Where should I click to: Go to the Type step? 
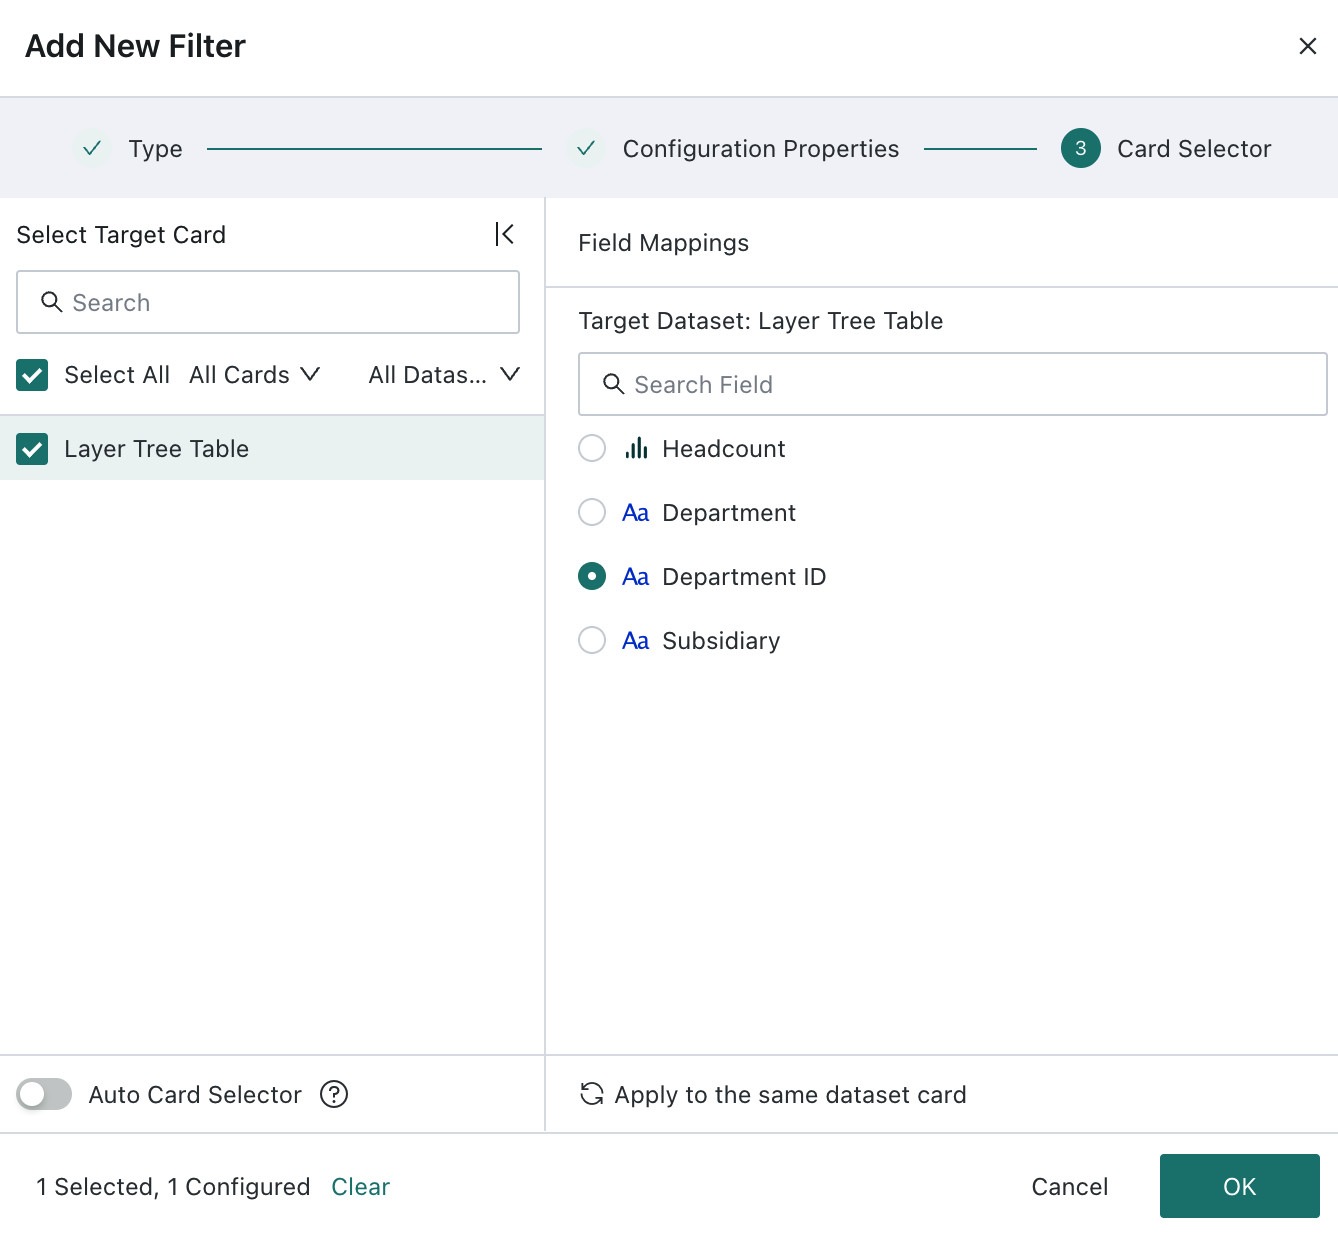[x=130, y=148]
